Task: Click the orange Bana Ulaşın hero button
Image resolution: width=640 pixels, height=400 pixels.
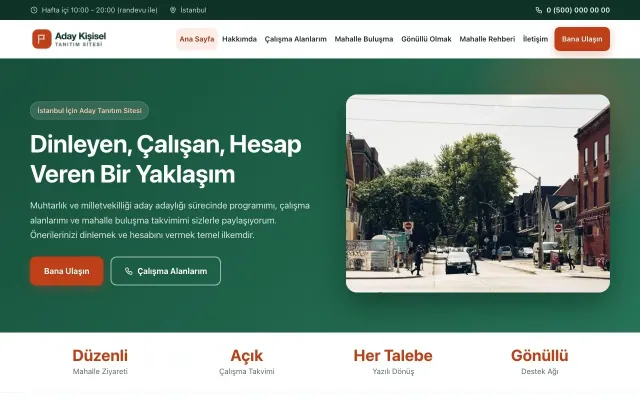Action: click(67, 271)
